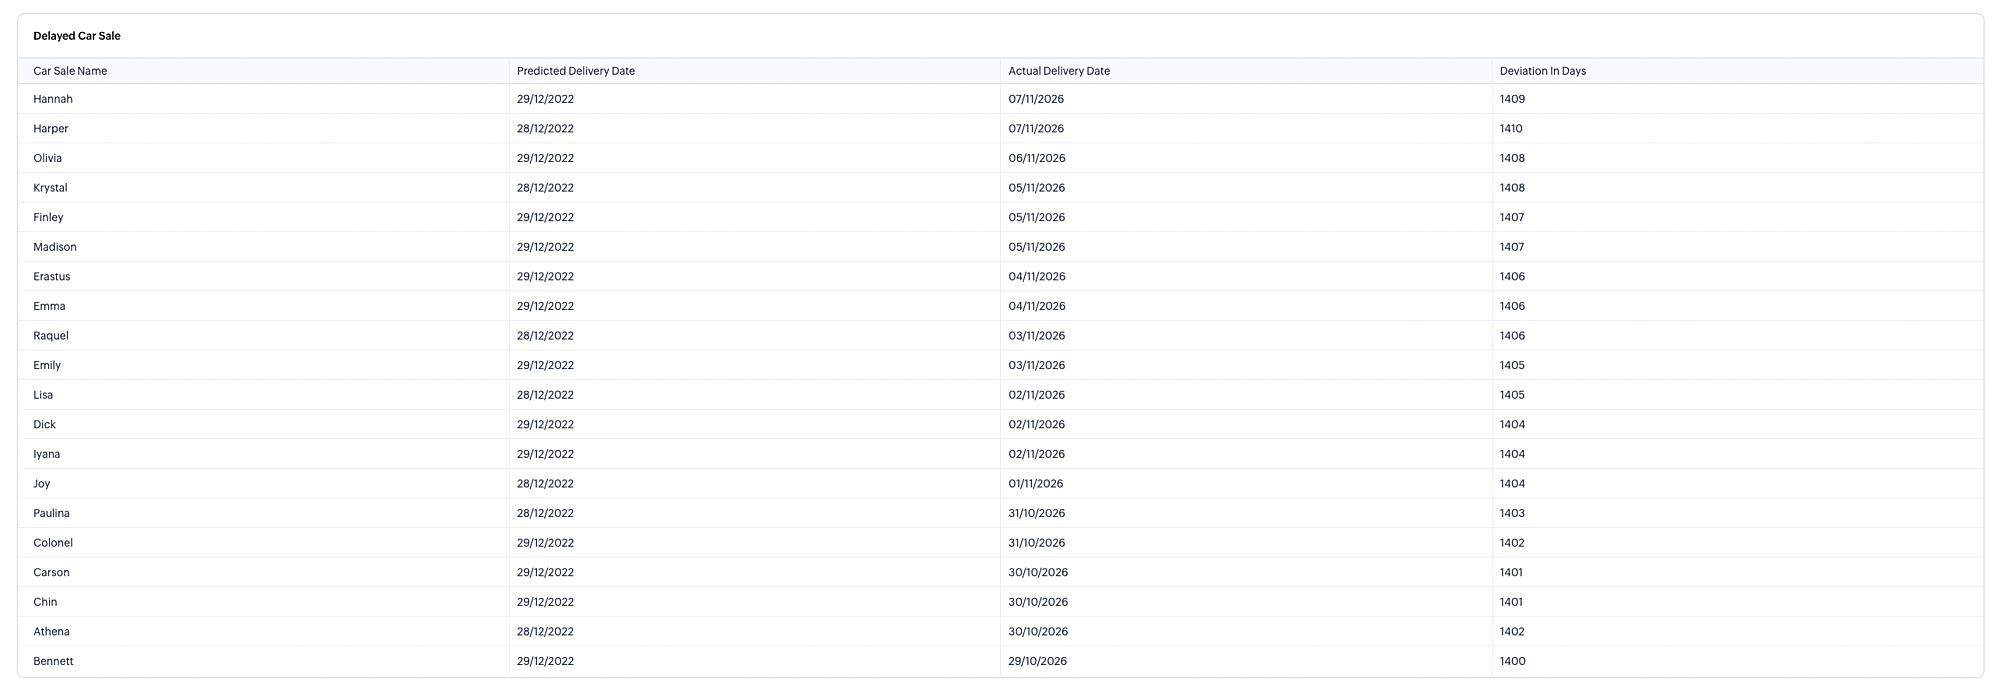2000x693 pixels.
Task: Select the Lisa car sale name
Action: tap(43, 395)
